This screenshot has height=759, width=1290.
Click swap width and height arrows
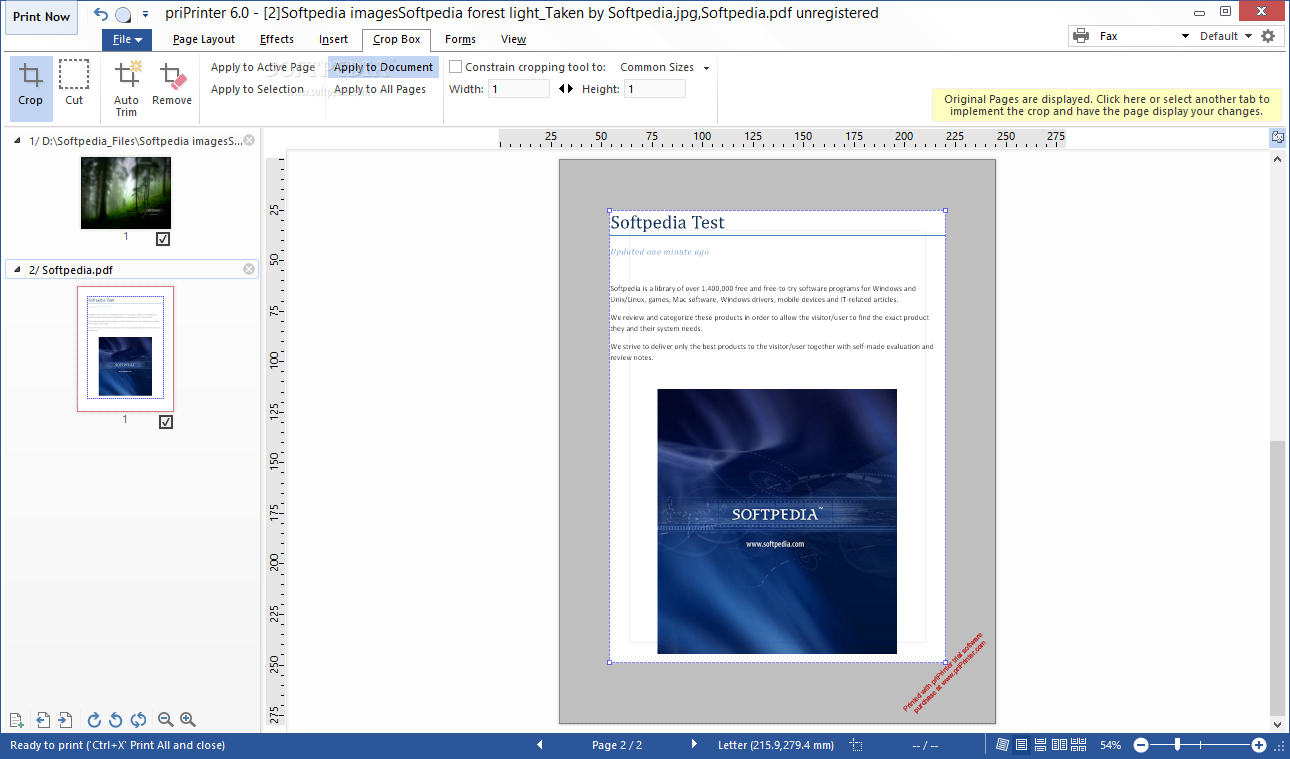pyautogui.click(x=566, y=89)
